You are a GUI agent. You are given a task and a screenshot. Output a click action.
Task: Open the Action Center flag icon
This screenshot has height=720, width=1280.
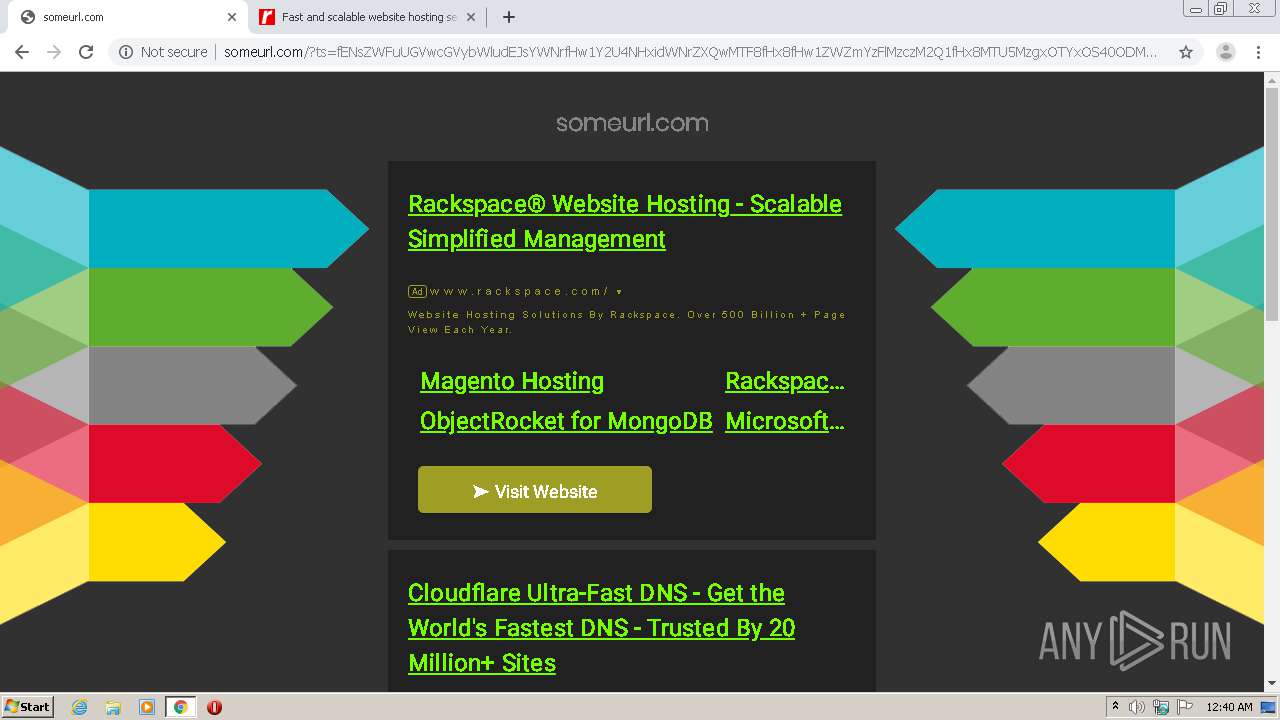[x=1185, y=707]
